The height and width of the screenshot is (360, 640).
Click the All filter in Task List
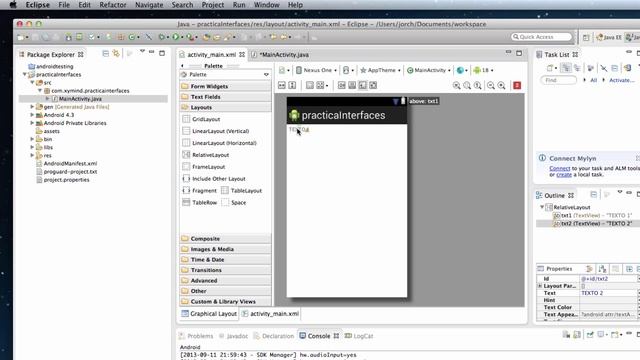593,80
